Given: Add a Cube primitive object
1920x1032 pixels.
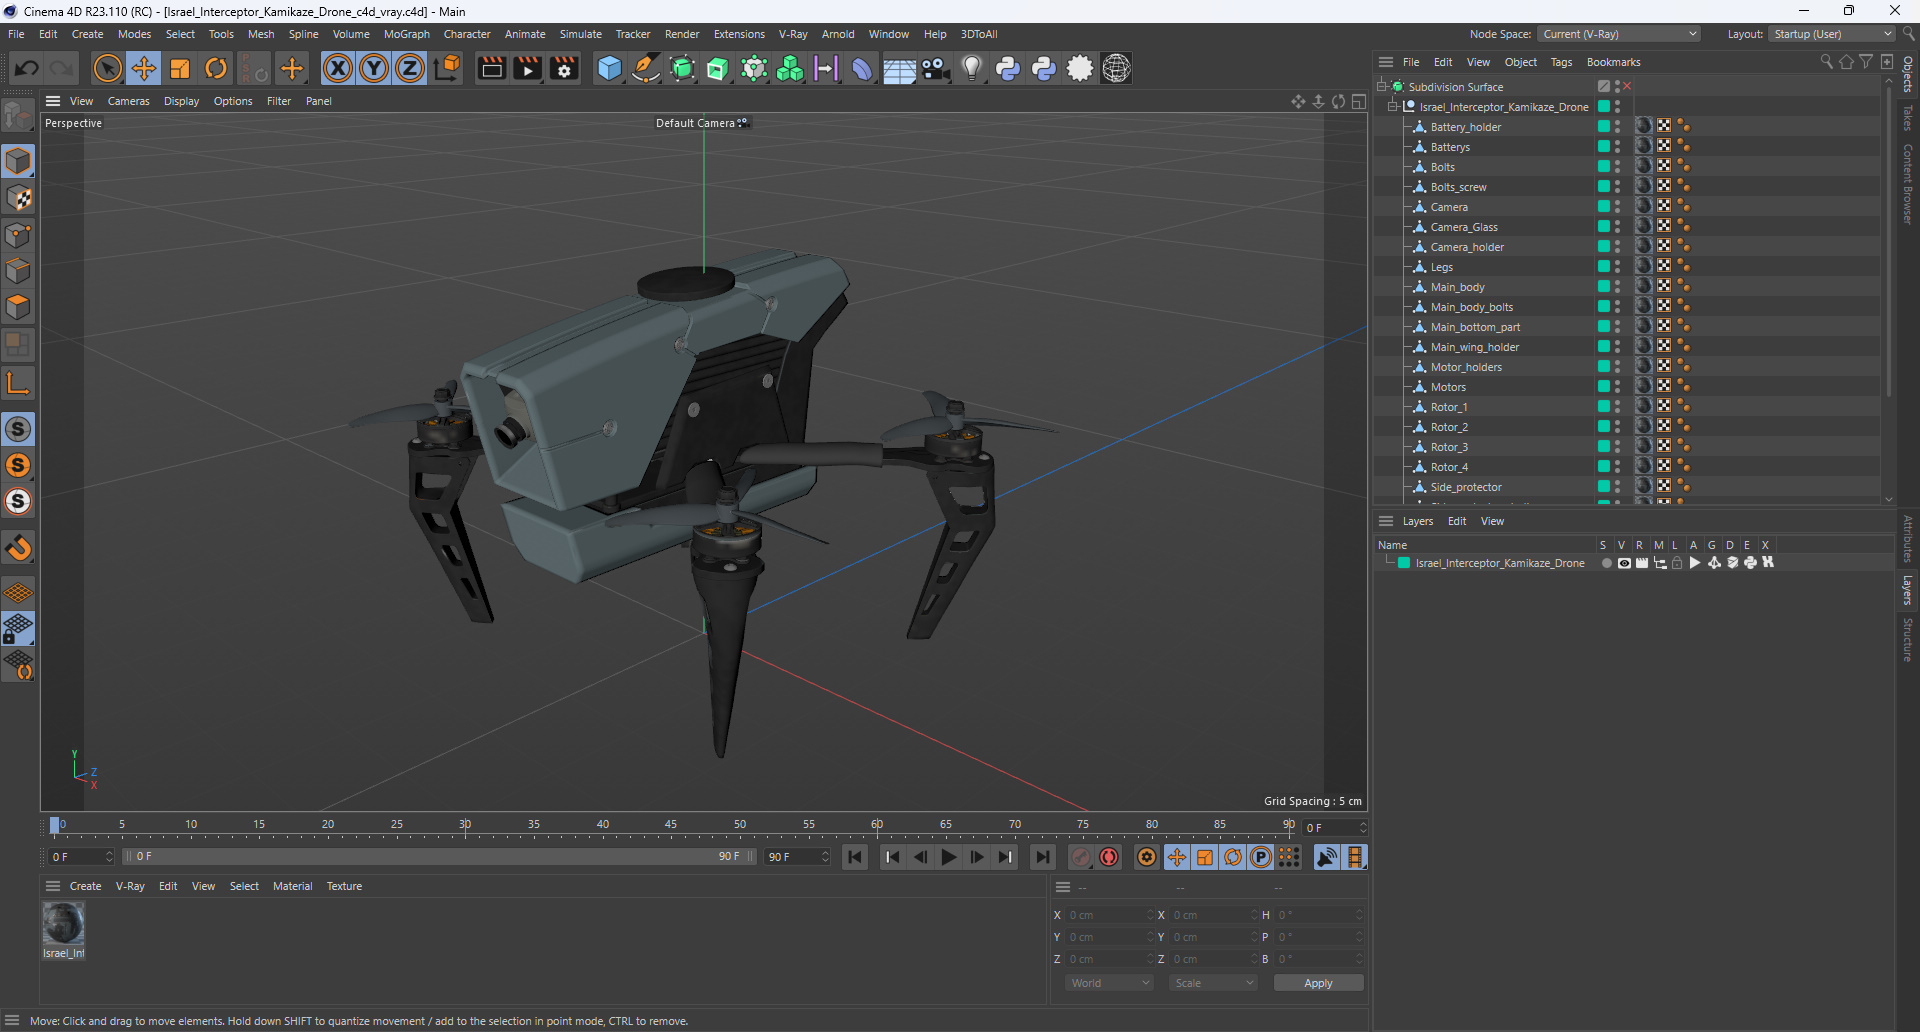Looking at the screenshot, I should [609, 68].
